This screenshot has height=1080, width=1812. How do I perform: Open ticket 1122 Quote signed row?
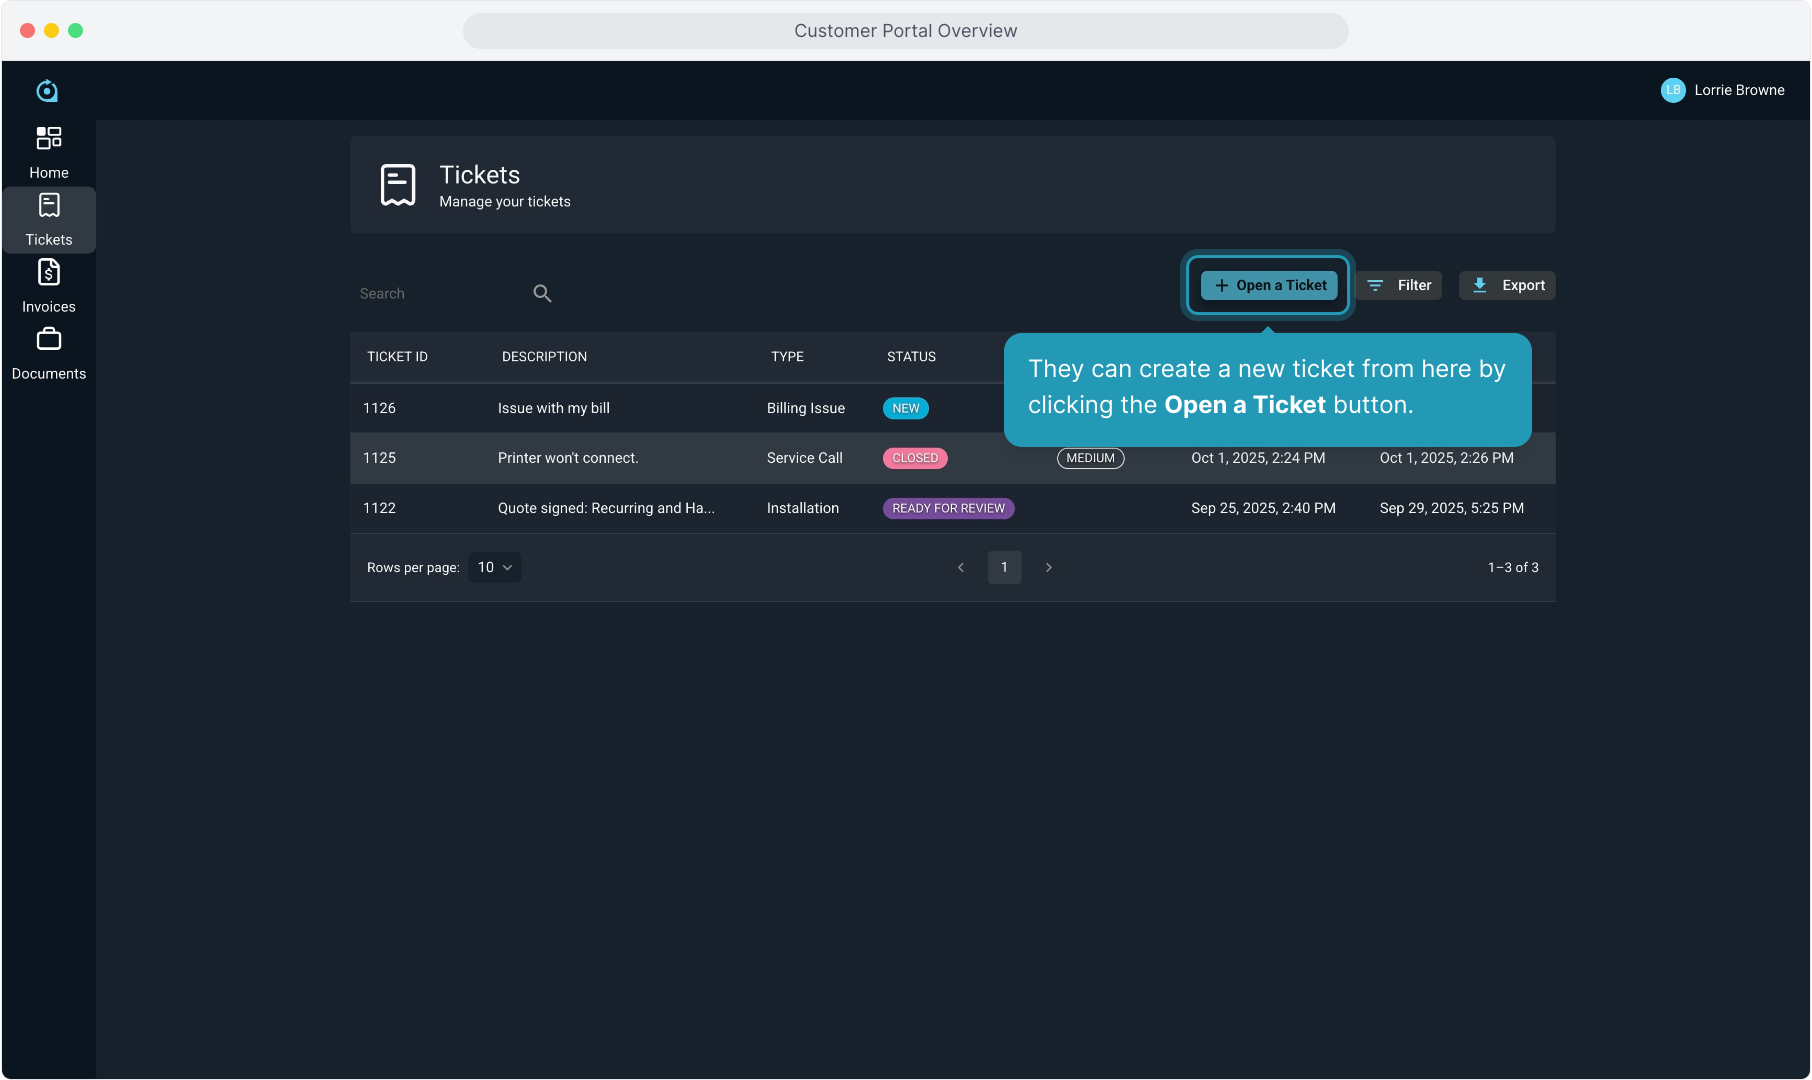tap(605, 508)
